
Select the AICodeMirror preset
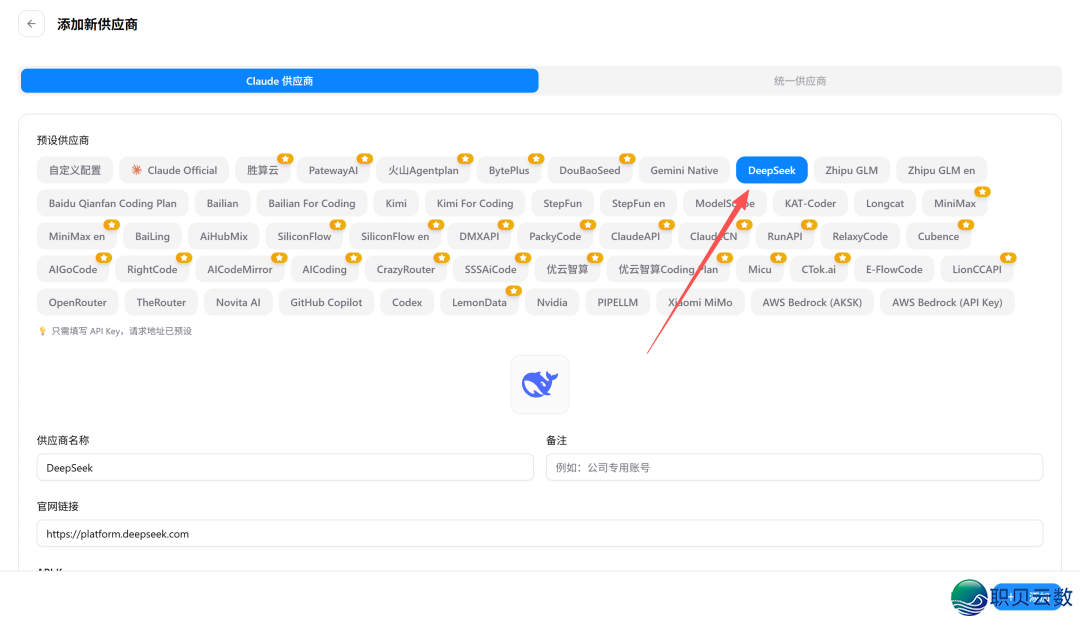(240, 269)
